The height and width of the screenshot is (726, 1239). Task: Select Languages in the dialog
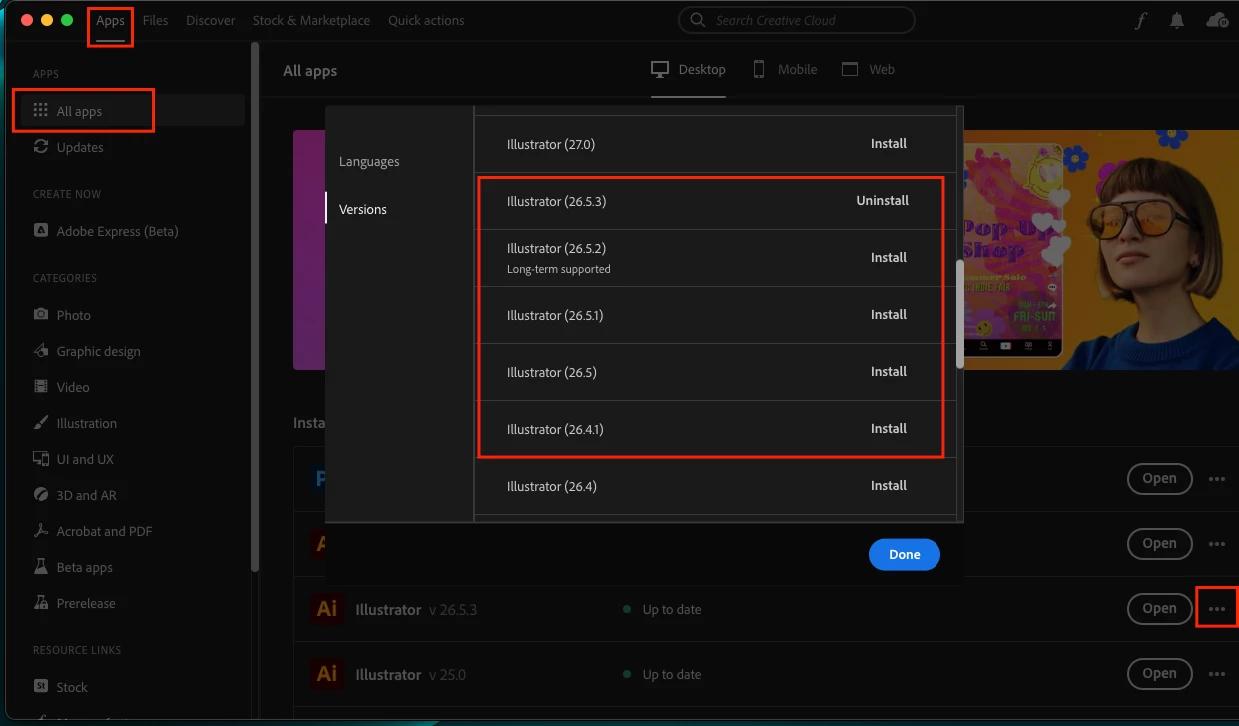coord(369,161)
